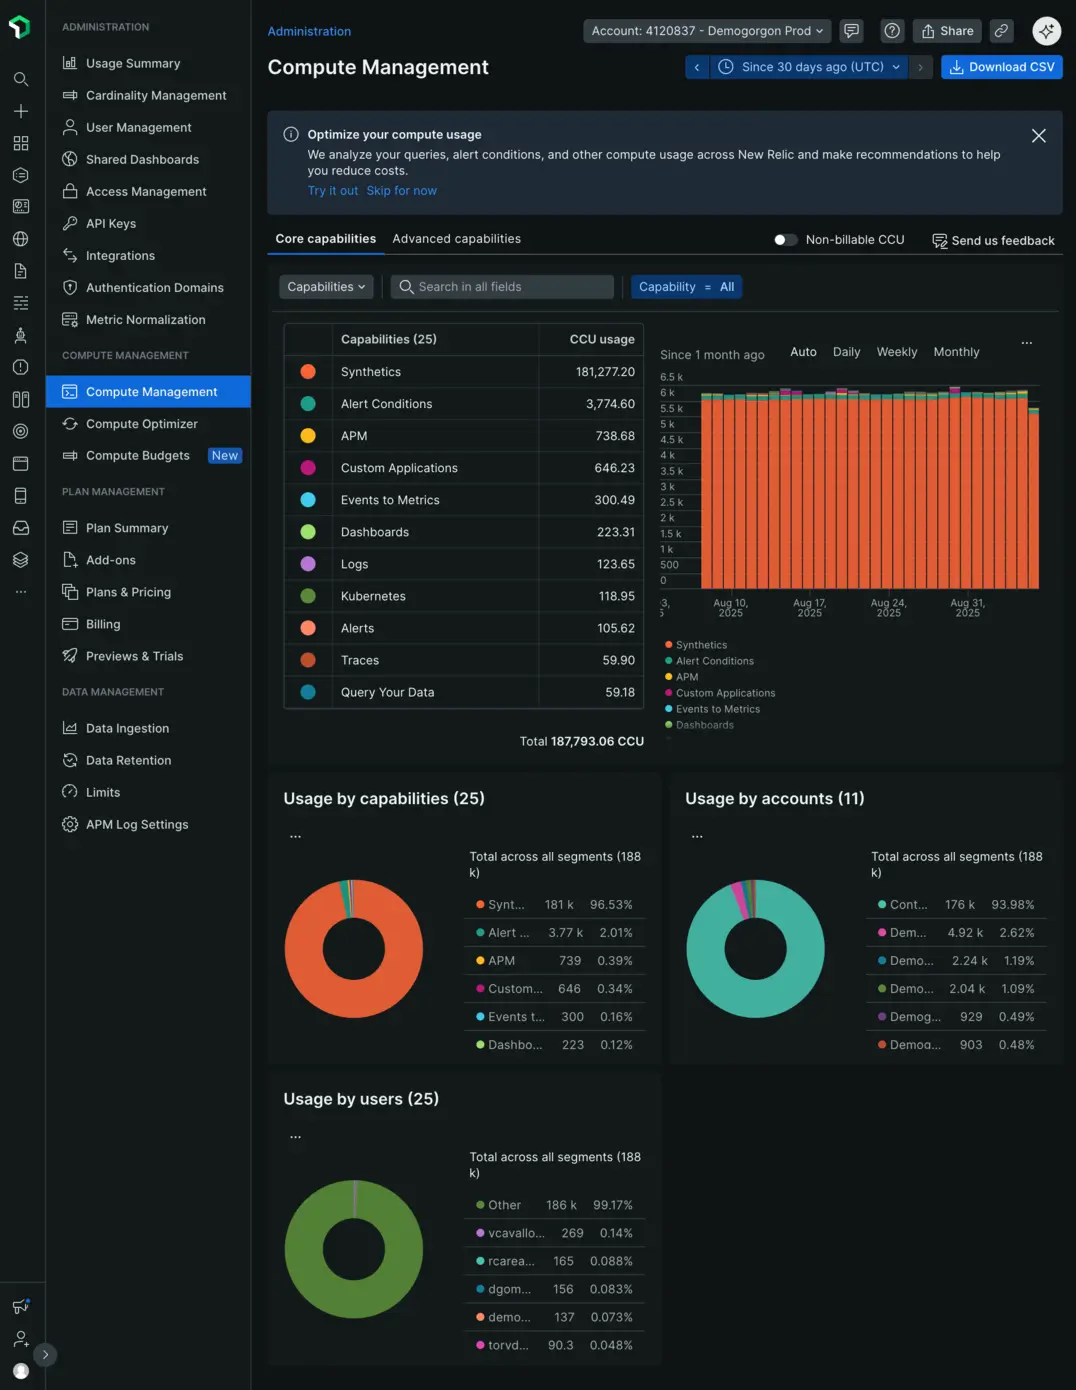
Task: Open the account selector dropdown
Action: [x=706, y=31]
